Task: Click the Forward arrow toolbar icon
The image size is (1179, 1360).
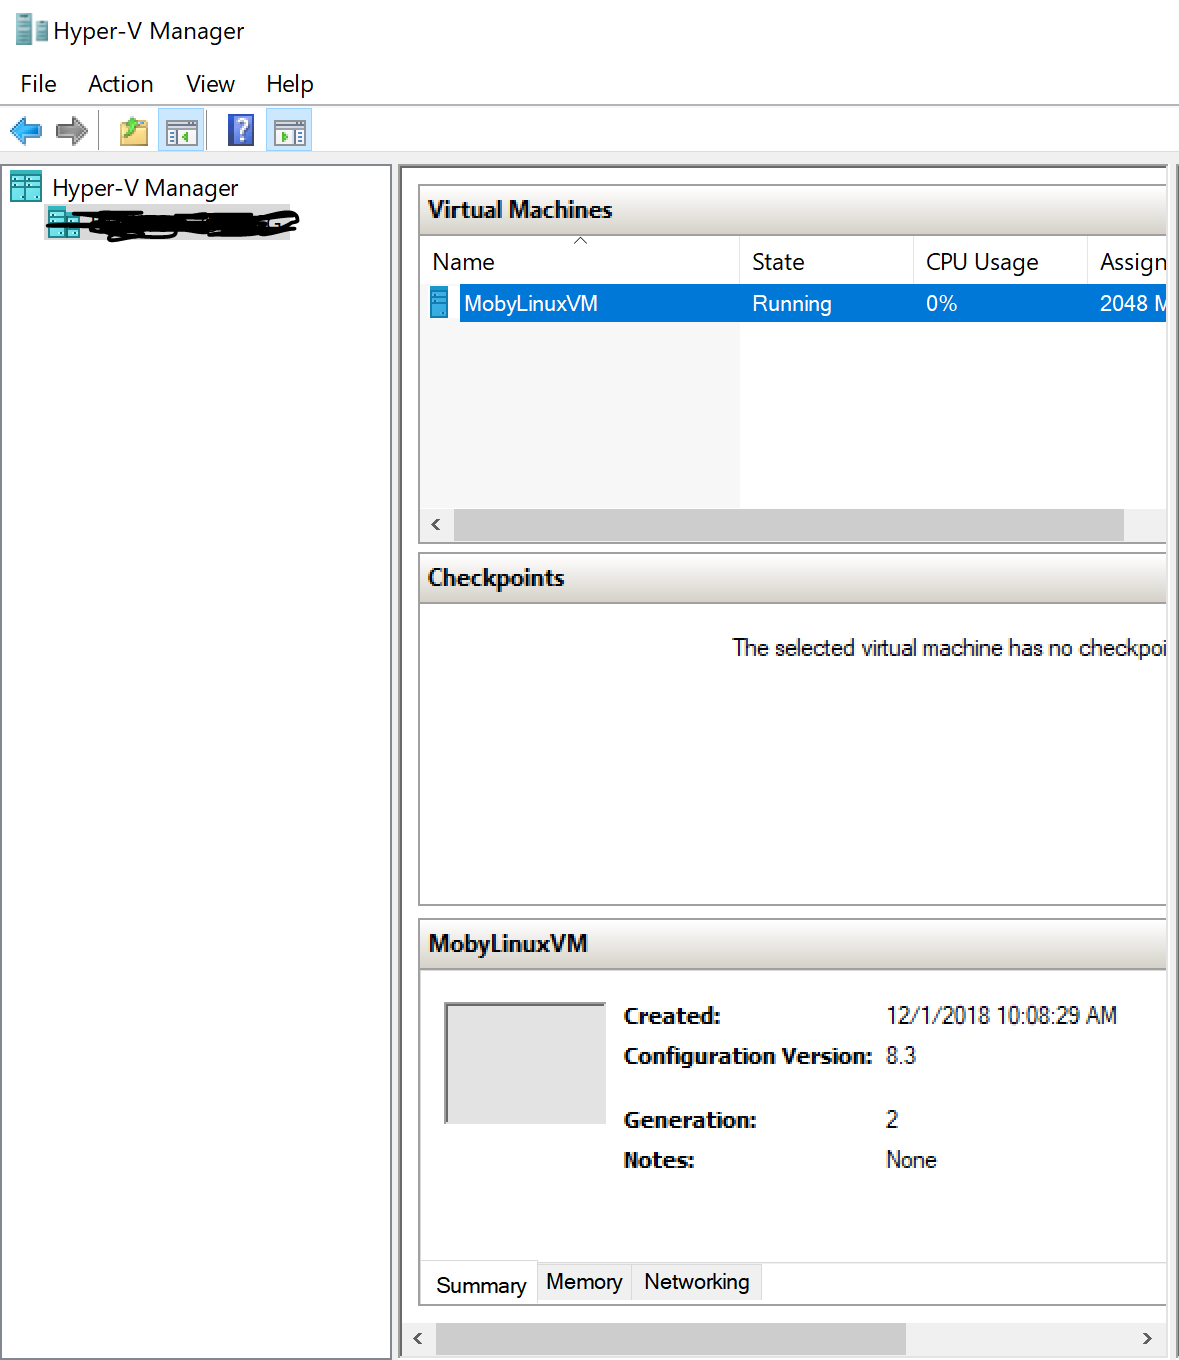Action: pyautogui.click(x=72, y=130)
